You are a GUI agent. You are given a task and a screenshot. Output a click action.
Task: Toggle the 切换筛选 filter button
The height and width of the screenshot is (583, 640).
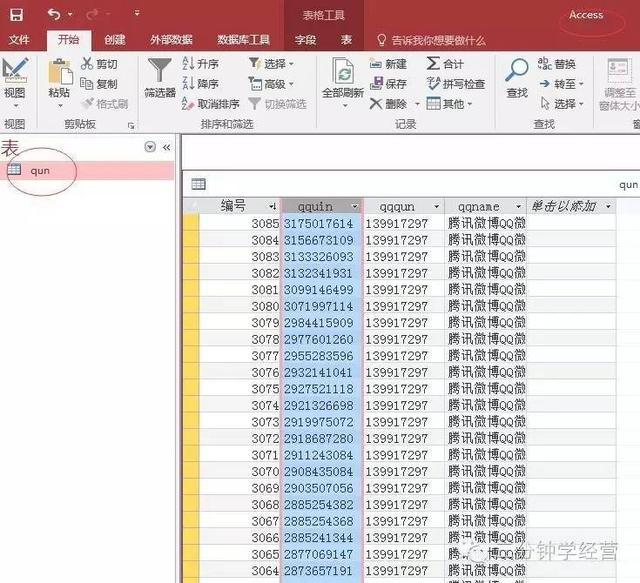coord(278,104)
